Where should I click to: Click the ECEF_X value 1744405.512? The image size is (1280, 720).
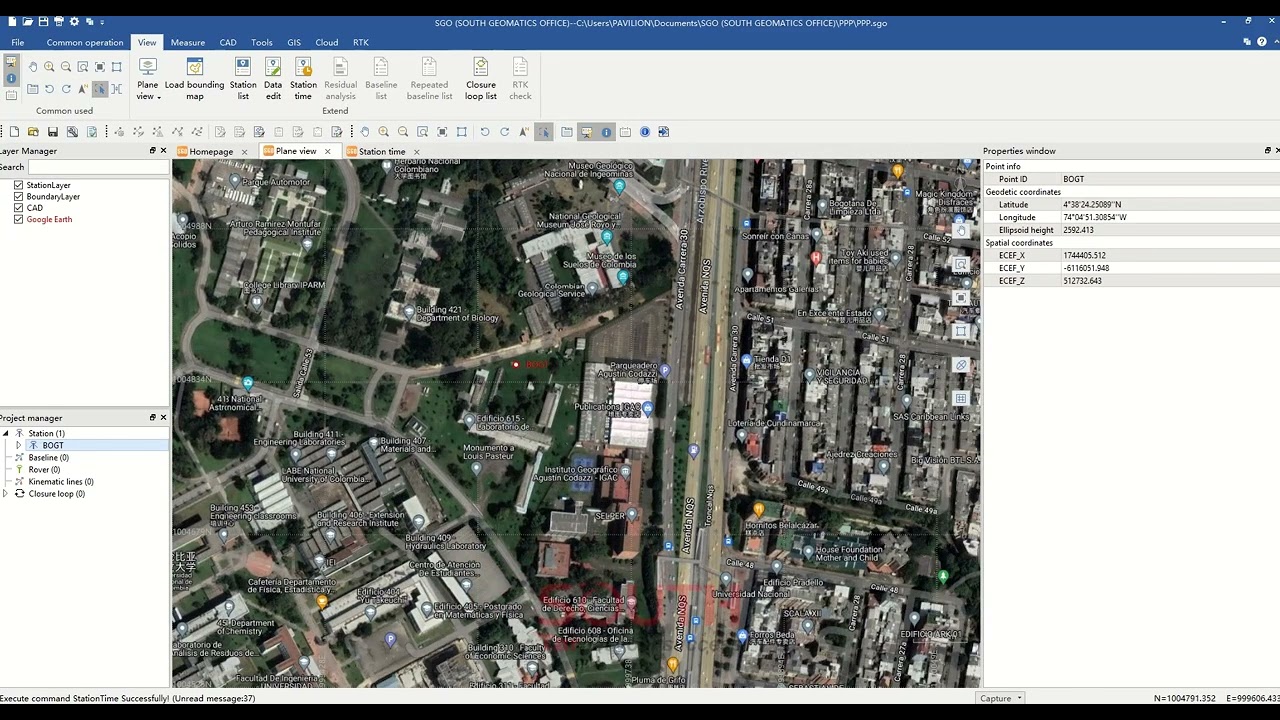coord(1168,255)
